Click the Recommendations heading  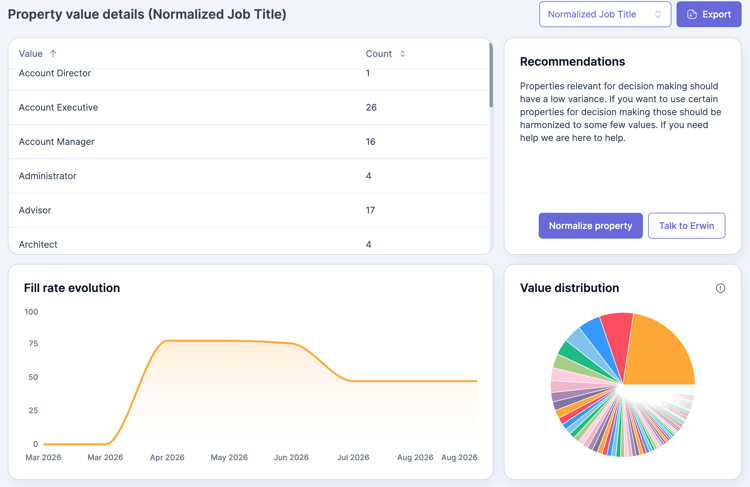coord(573,62)
